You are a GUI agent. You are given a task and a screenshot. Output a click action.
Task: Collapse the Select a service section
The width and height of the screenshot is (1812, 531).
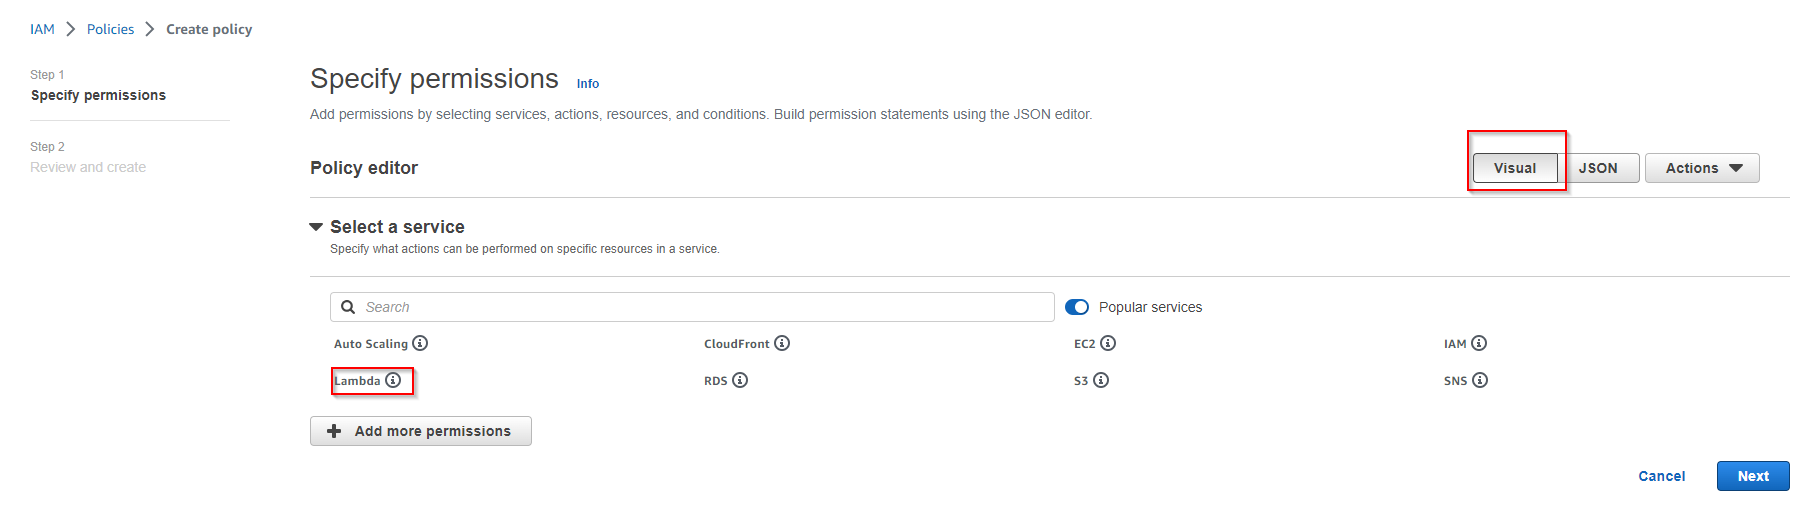click(316, 227)
